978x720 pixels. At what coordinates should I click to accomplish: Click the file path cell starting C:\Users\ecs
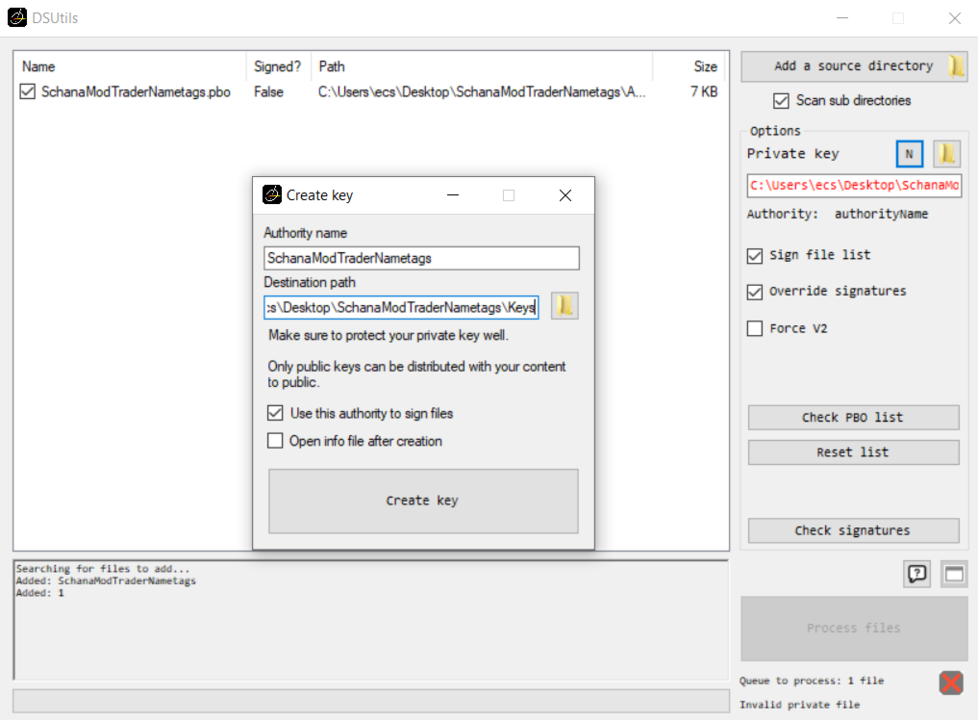point(482,92)
